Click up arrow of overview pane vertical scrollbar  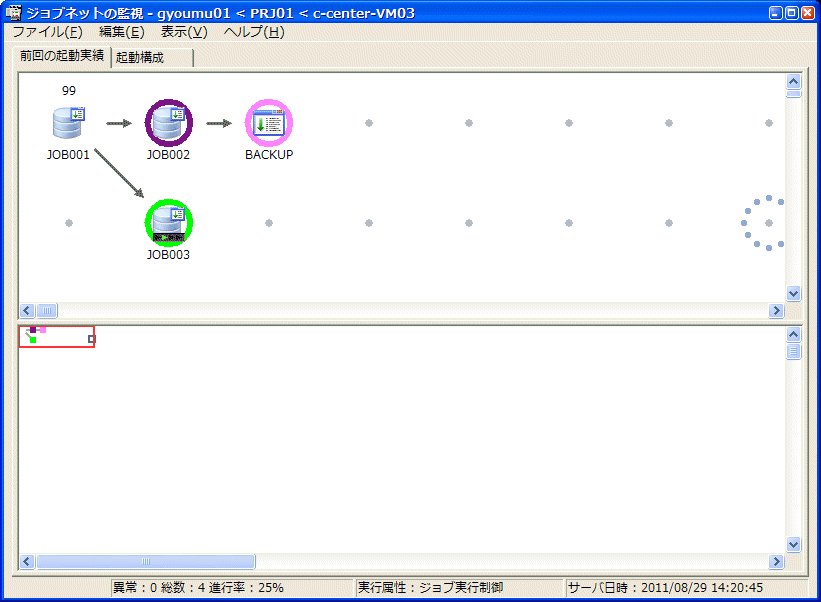click(x=793, y=334)
